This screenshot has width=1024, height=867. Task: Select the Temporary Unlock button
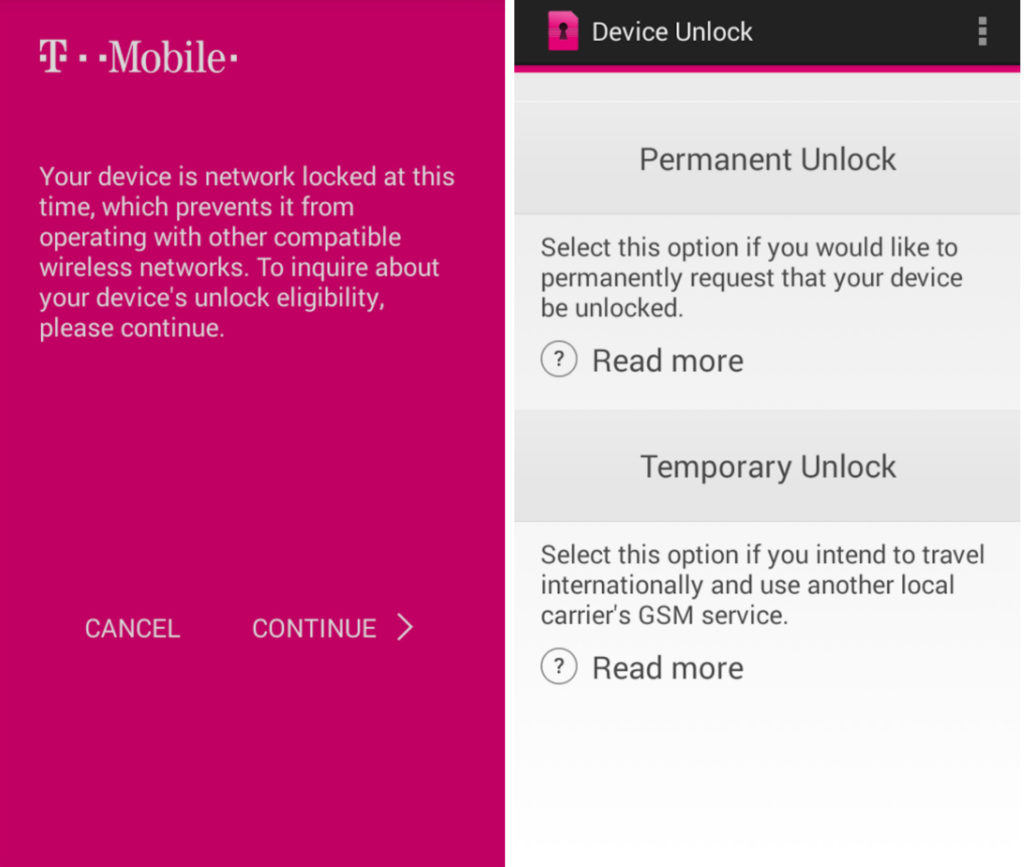coord(767,466)
